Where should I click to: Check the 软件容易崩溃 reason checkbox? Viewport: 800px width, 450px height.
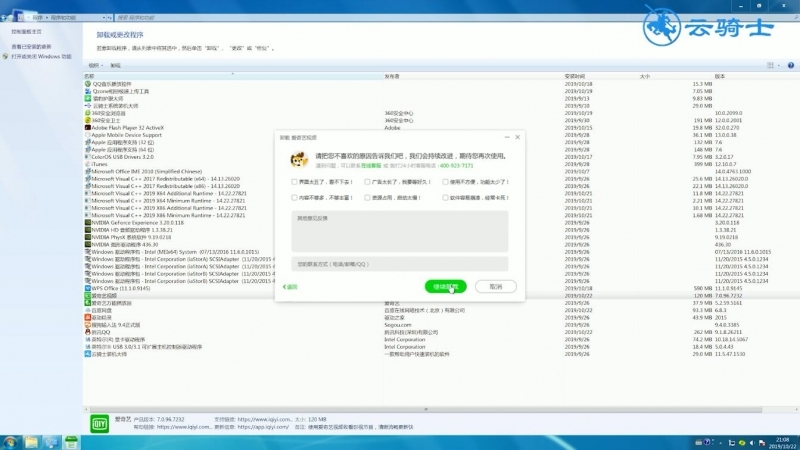445,197
